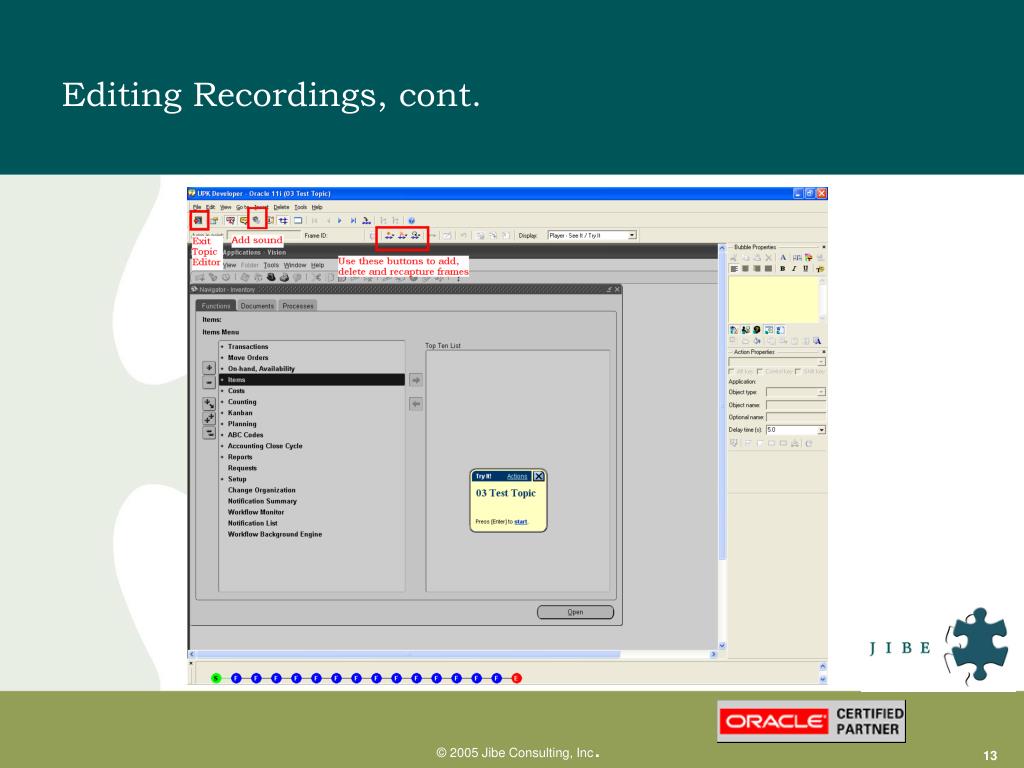
Task: Click the start link in bubble
Action: (520, 522)
